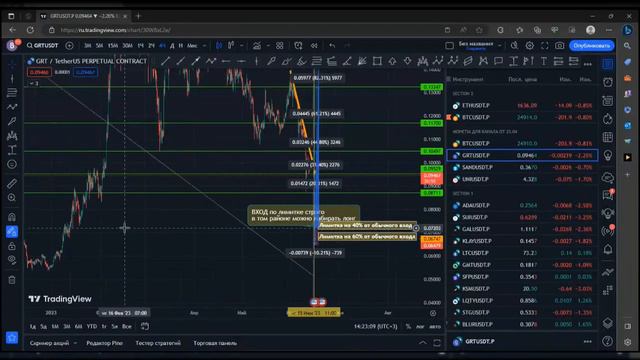Image resolution: width=640 pixels, height=360 pixels.
Task: Select the 3M timeframe in top toolbar
Action: click(87, 46)
